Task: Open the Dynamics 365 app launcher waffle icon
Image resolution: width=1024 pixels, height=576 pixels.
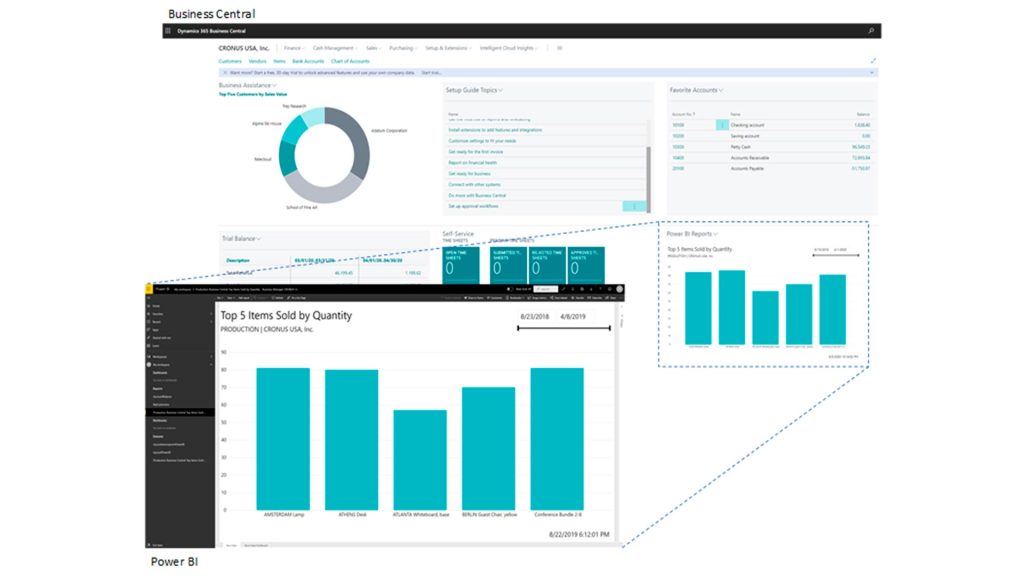Action: tap(168, 31)
